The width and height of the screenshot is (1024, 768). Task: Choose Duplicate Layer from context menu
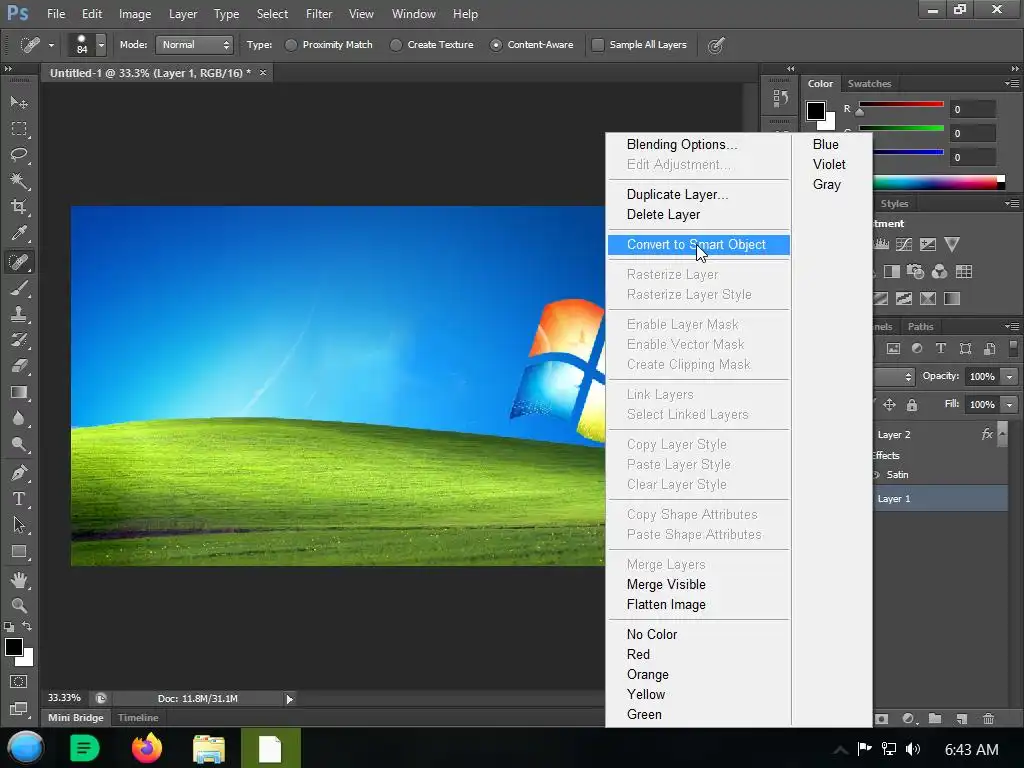(699, 195)
